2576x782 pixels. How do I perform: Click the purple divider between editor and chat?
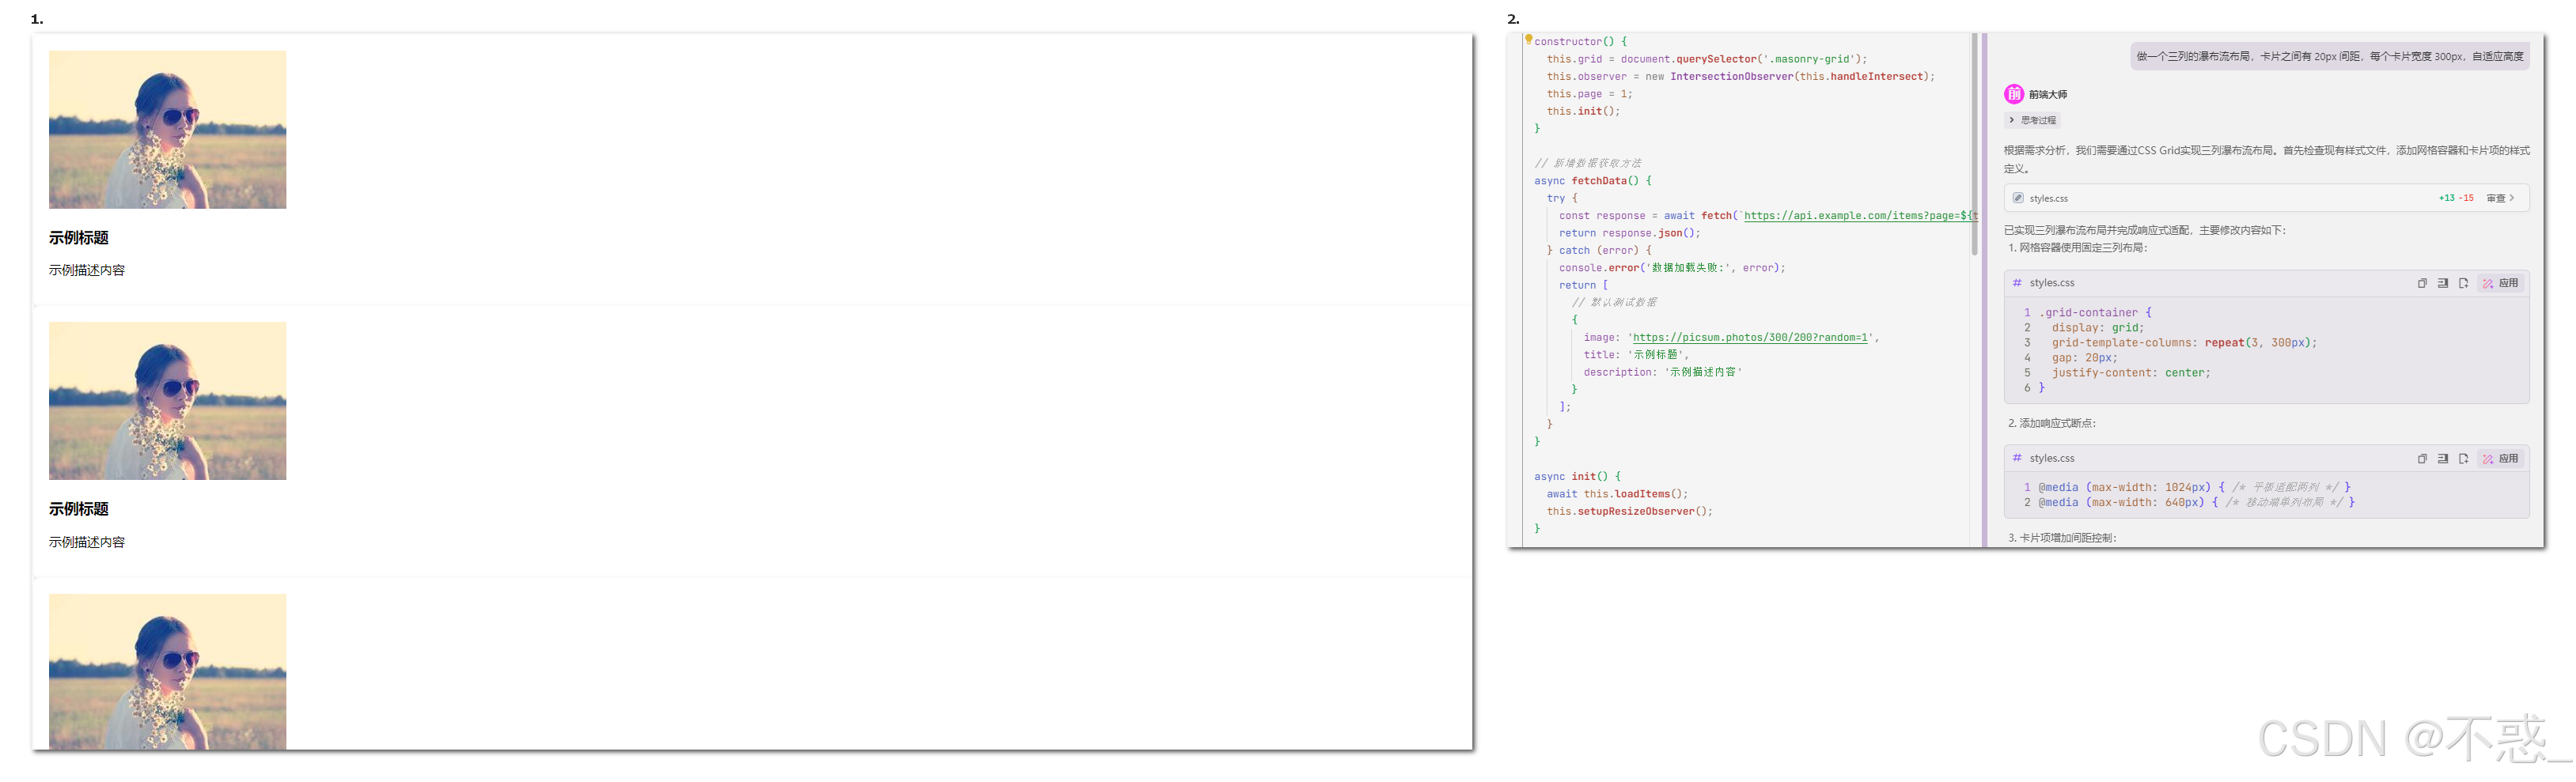[x=1984, y=290]
